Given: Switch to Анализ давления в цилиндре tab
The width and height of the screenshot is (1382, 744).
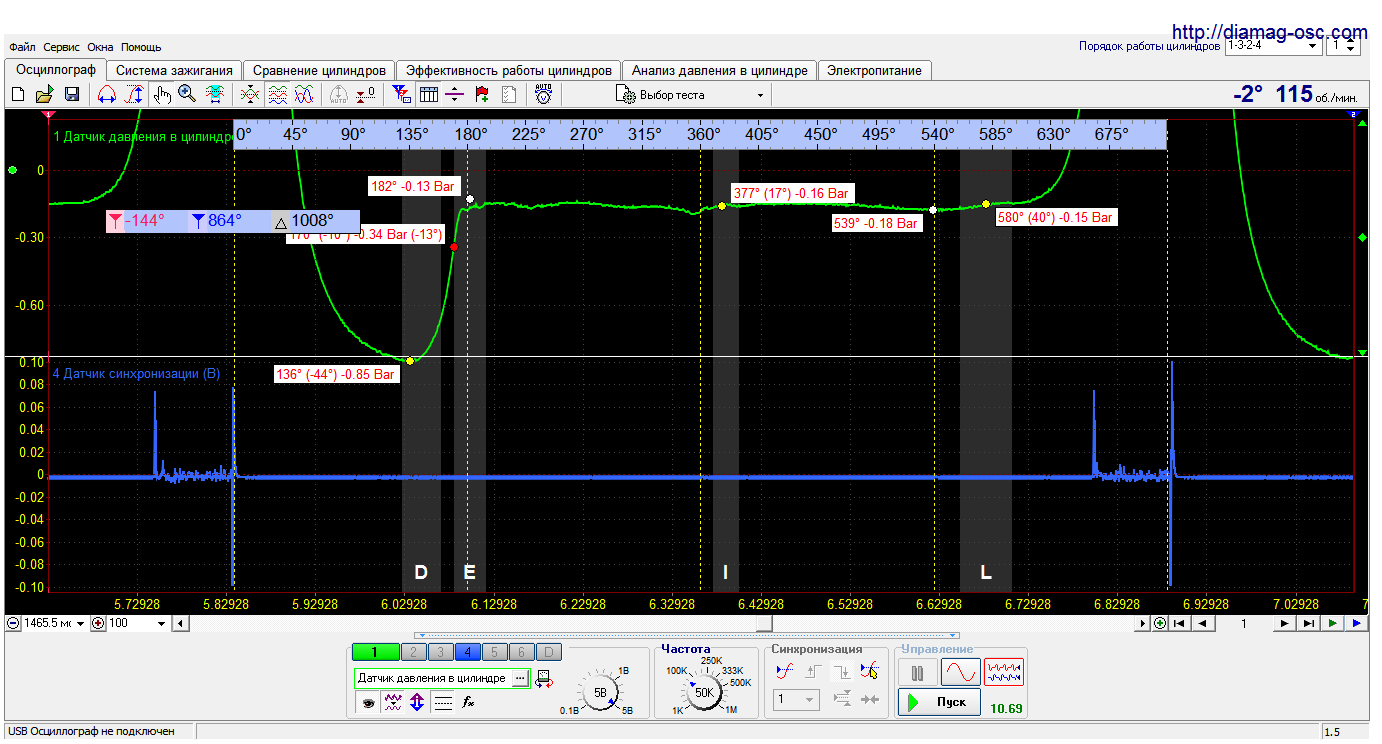Looking at the screenshot, I should click(720, 71).
